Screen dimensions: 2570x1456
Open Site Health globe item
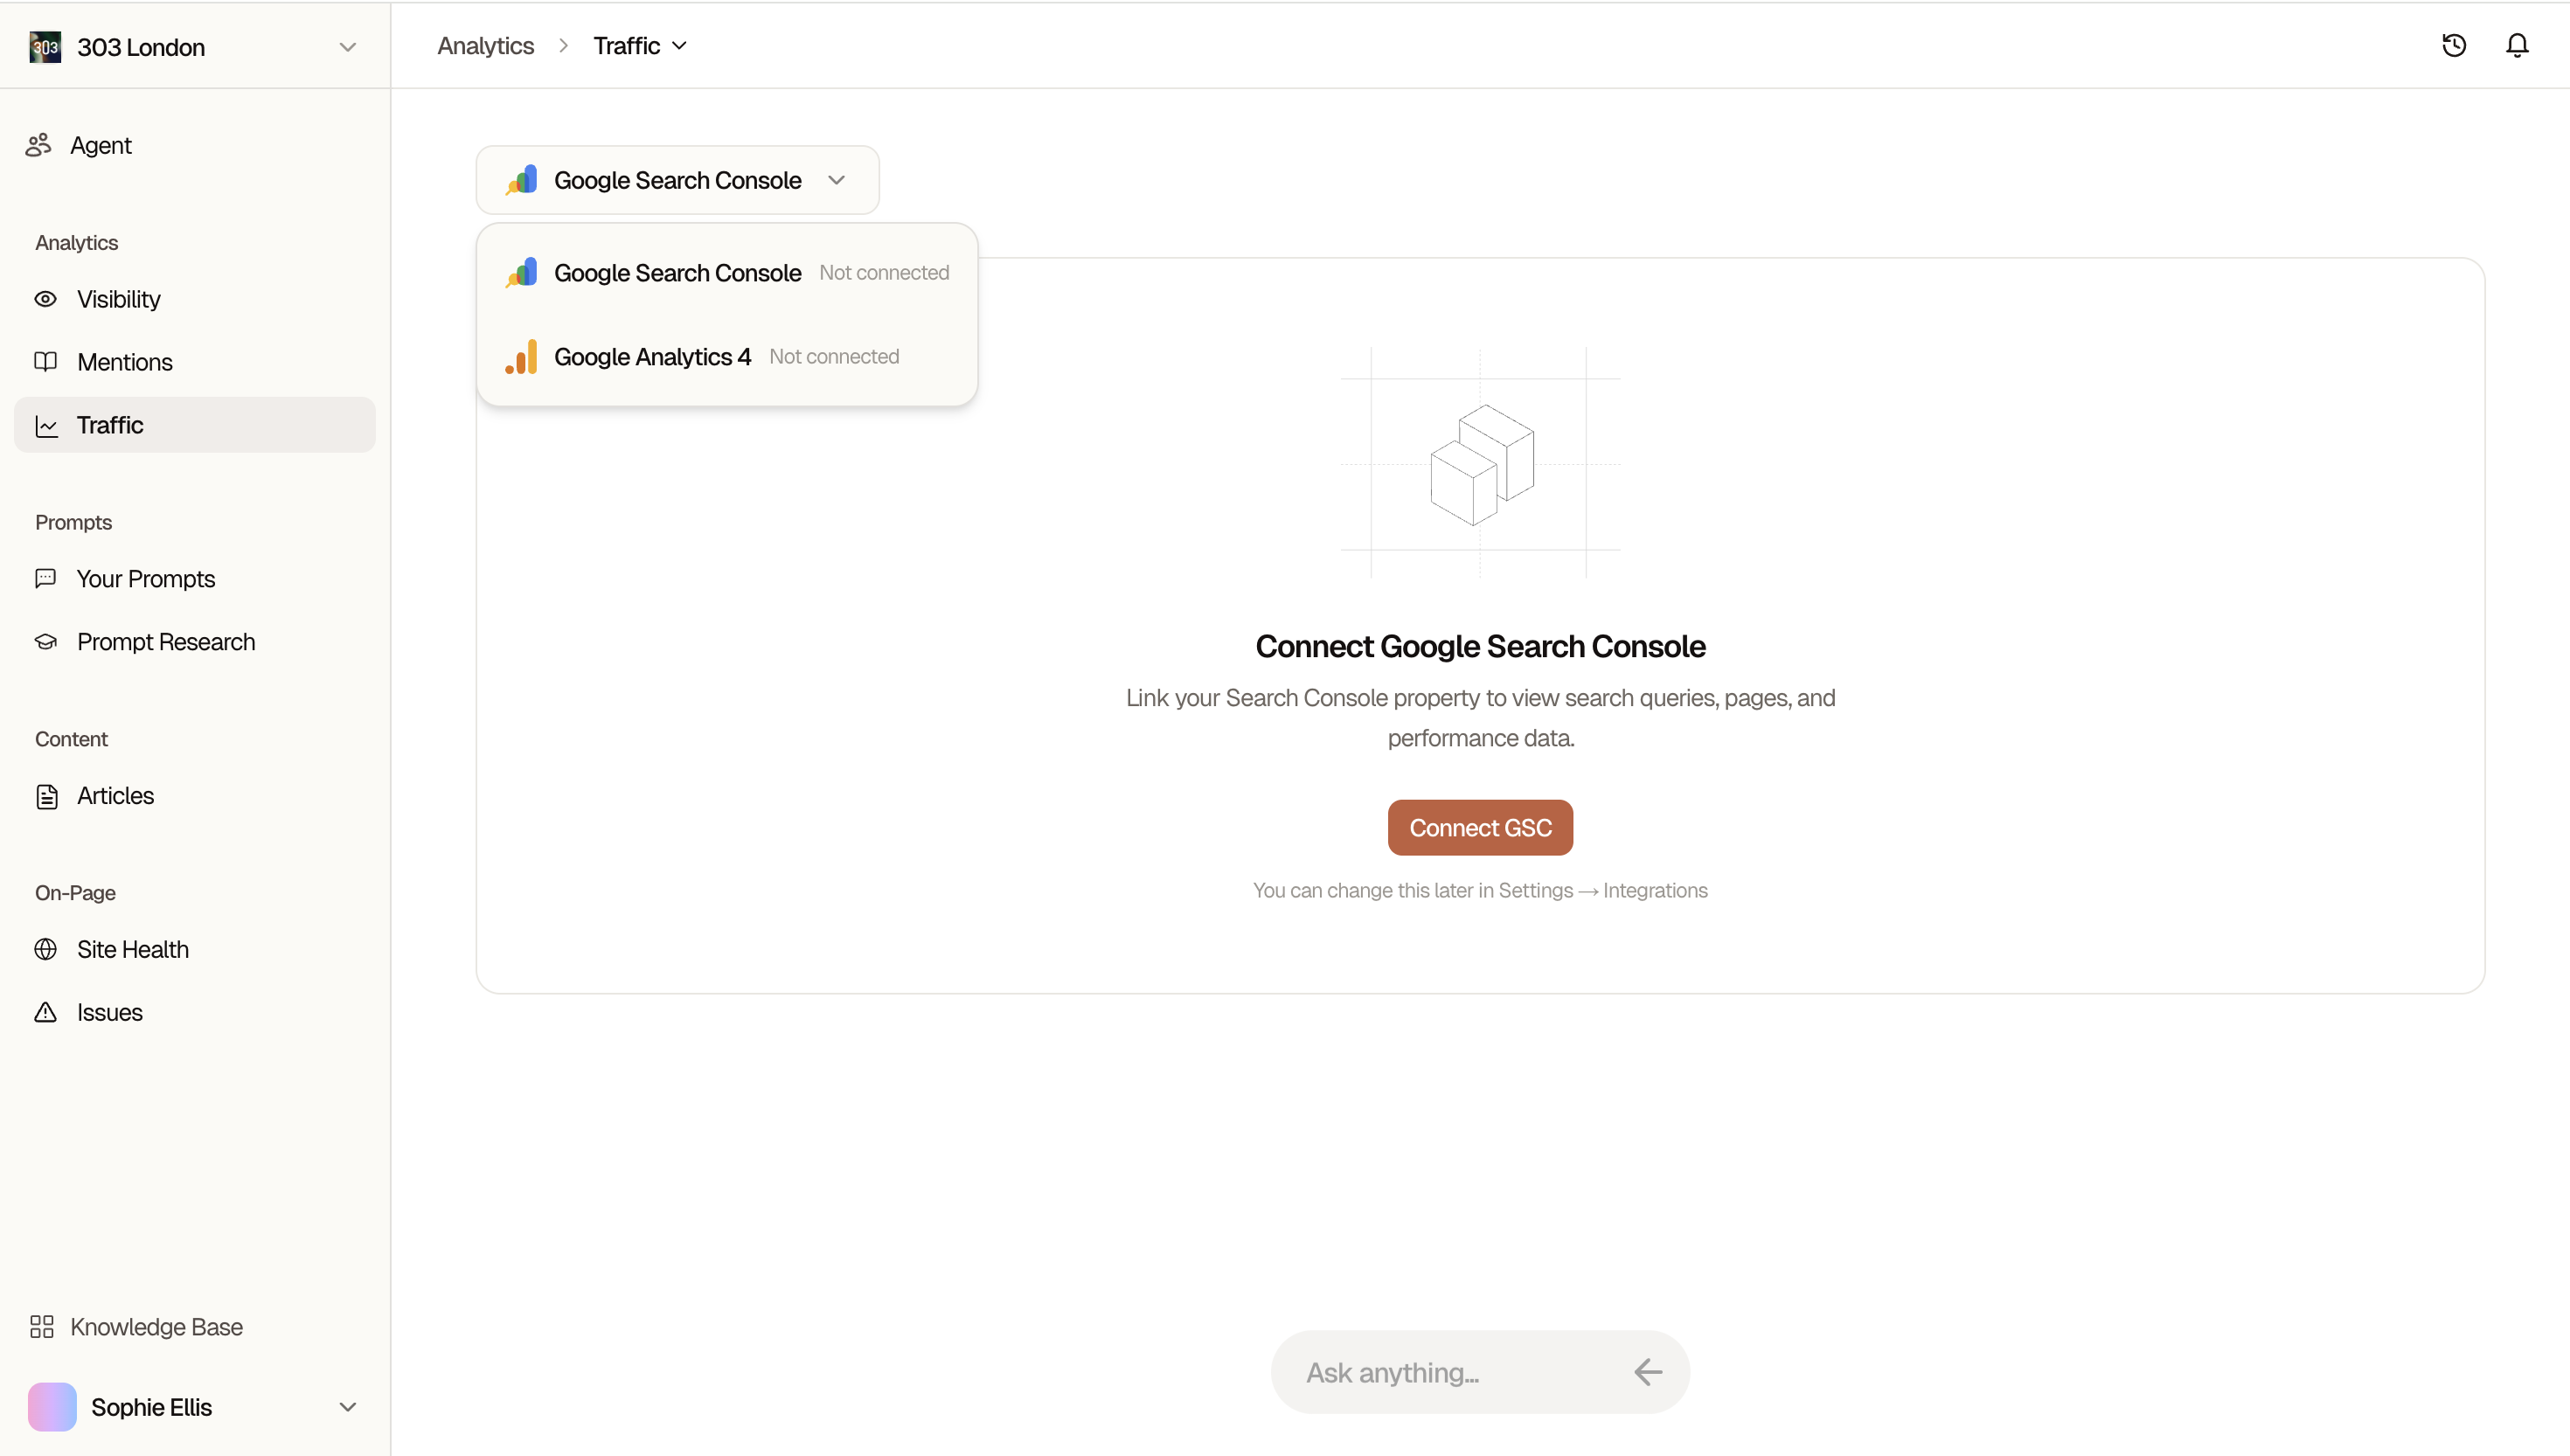click(132, 949)
